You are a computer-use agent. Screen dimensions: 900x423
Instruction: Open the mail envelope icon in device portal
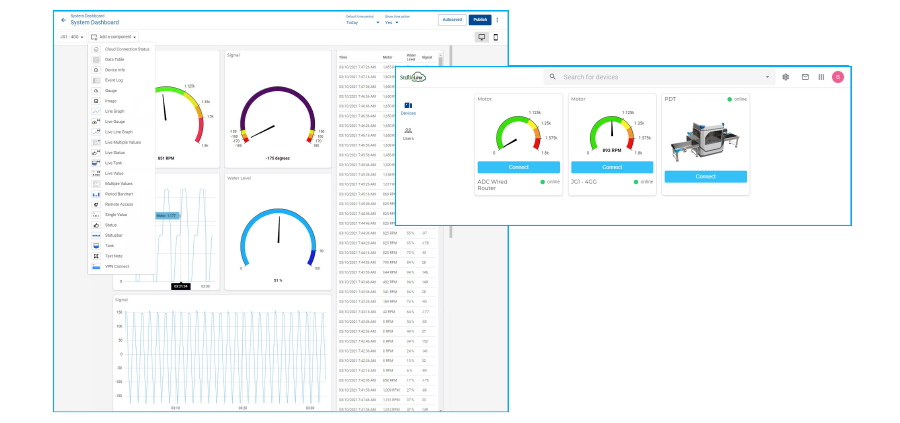pos(805,77)
